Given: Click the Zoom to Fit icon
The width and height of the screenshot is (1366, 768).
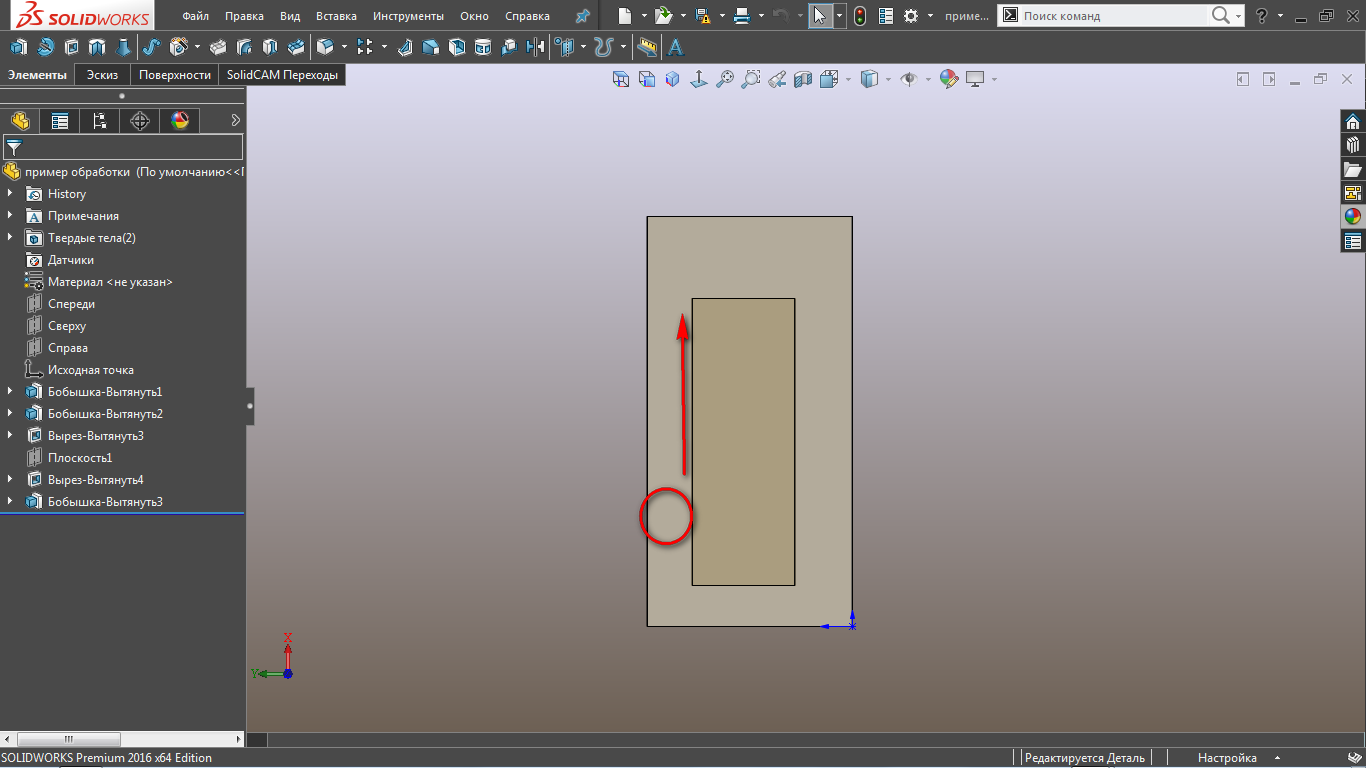Looking at the screenshot, I should pyautogui.click(x=724, y=79).
